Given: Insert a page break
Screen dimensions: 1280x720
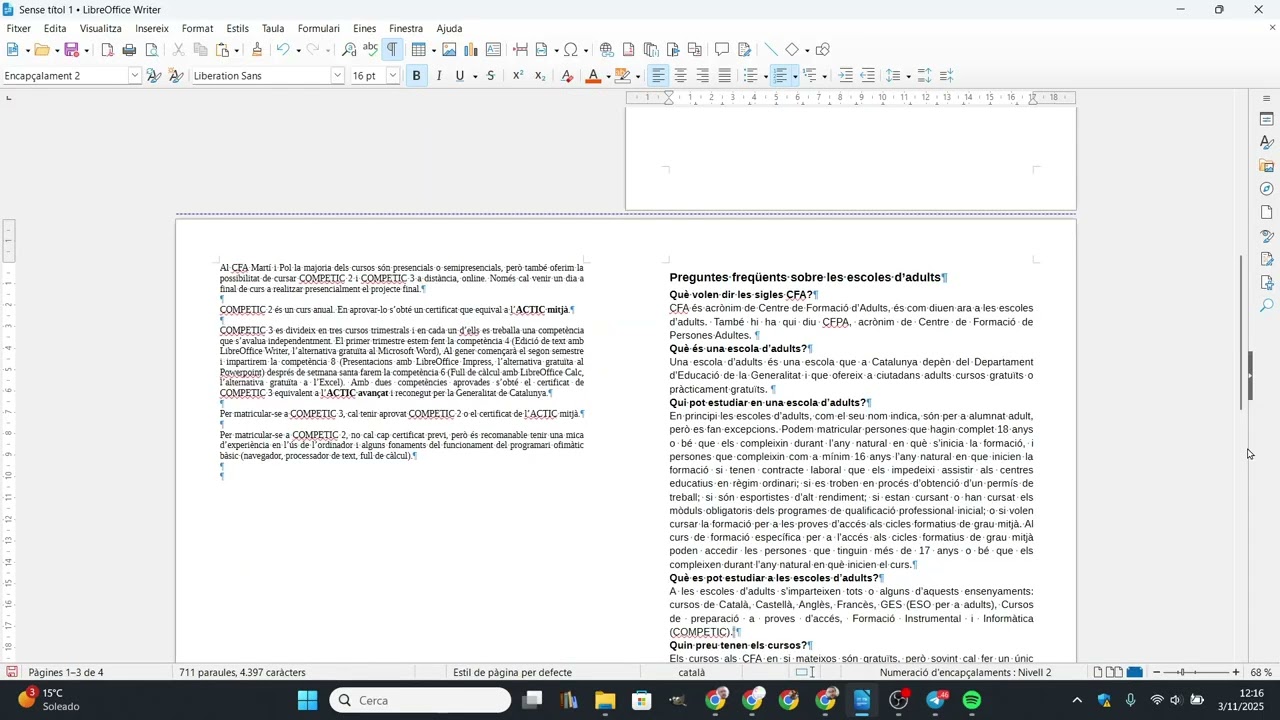Looking at the screenshot, I should tap(520, 50).
